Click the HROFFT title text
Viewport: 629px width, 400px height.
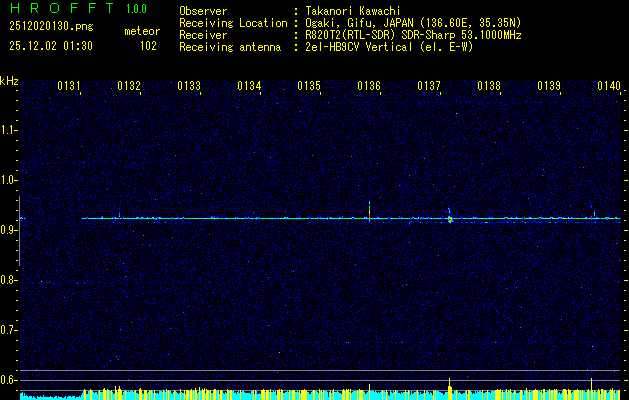tap(62, 8)
